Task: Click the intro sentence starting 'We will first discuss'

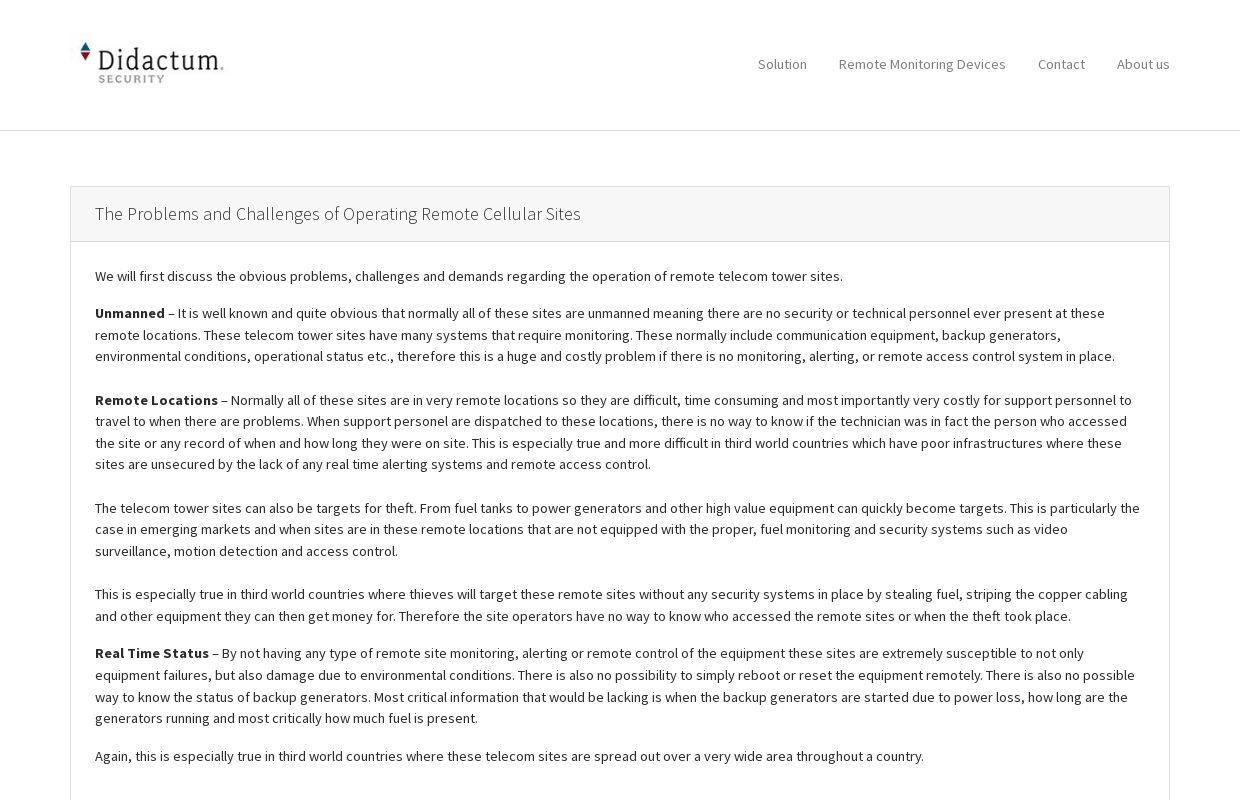Action: [x=468, y=276]
